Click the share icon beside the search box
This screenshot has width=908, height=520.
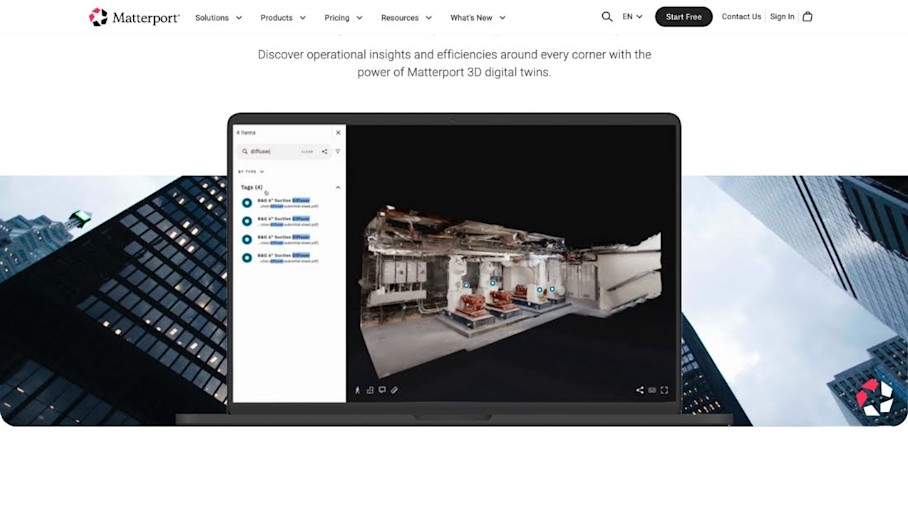pyautogui.click(x=324, y=151)
